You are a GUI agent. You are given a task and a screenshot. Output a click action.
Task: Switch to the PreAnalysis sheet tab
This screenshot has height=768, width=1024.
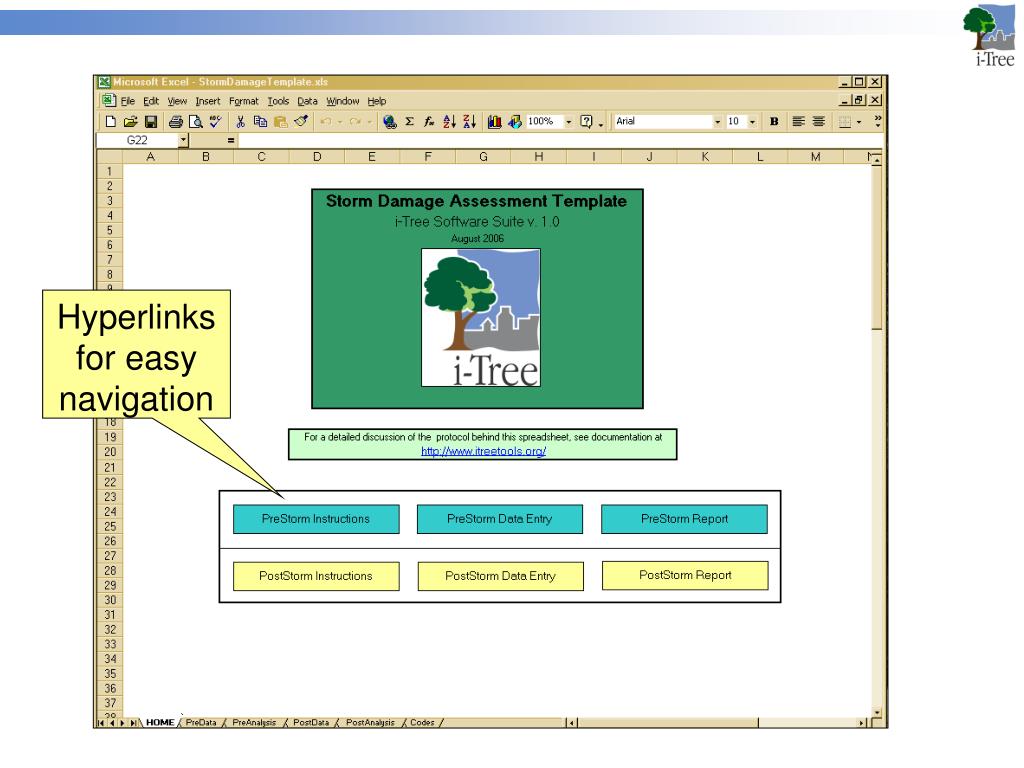(254, 722)
